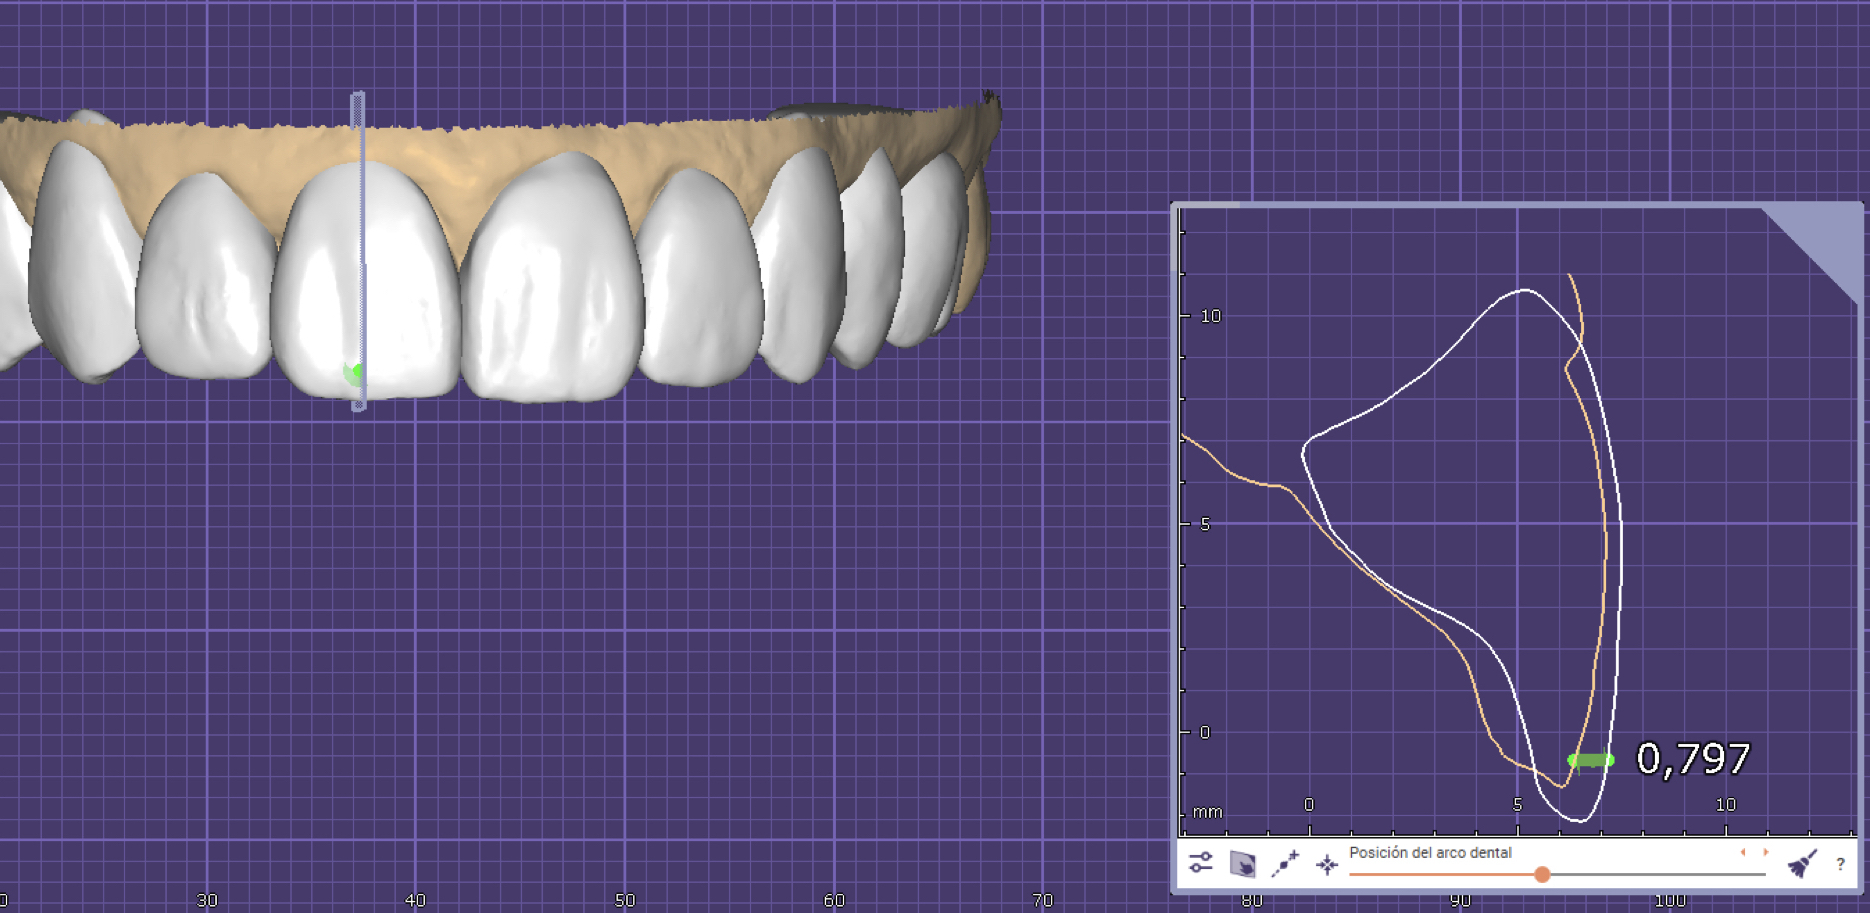
Task: Select the add measurement points tool
Action: pos(1285,863)
